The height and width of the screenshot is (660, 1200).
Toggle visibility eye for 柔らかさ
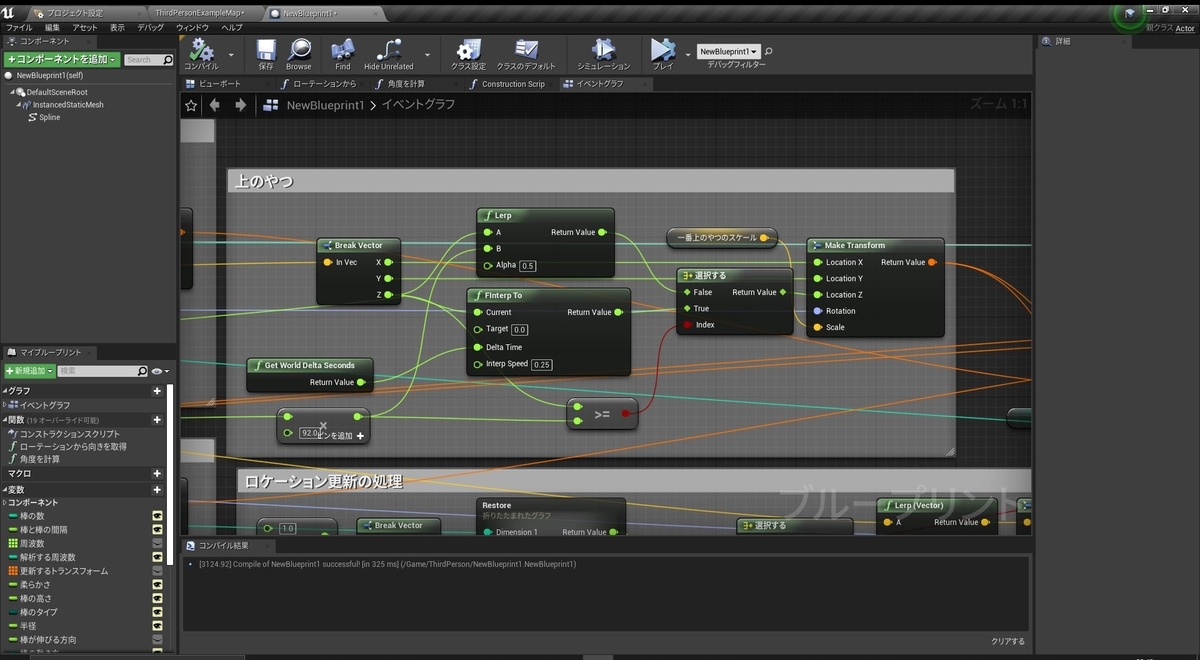click(157, 585)
